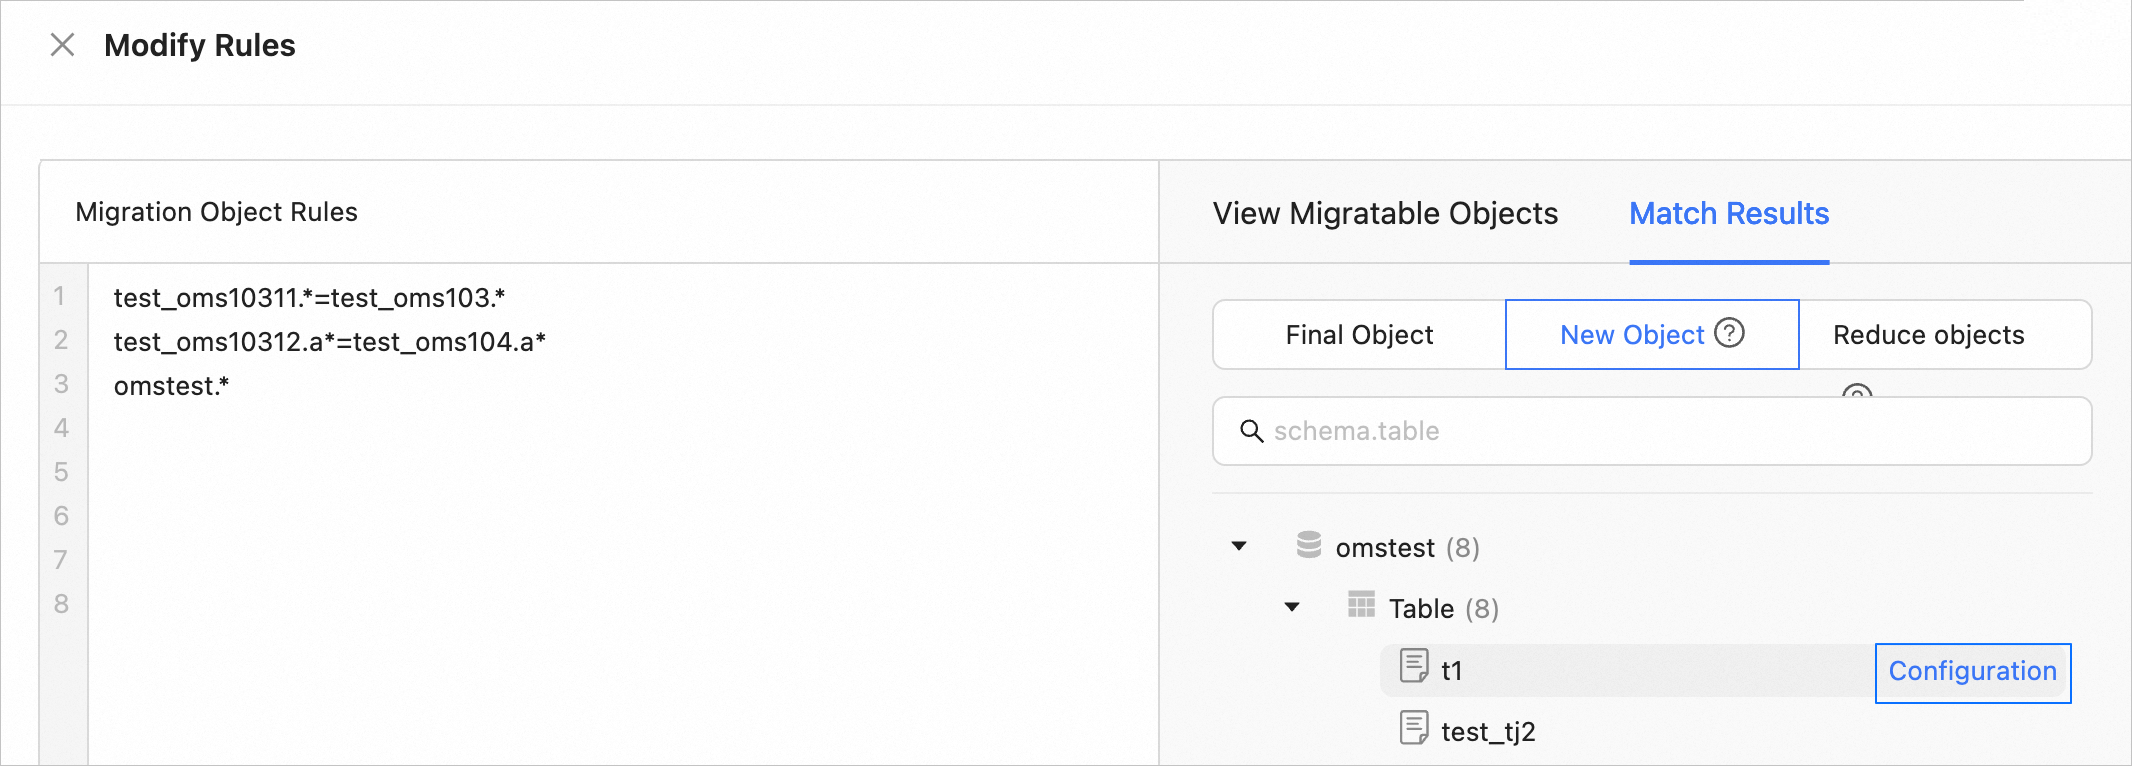Select the Reduce objects filter
Image resolution: width=2132 pixels, height=766 pixels.
coord(1928,335)
